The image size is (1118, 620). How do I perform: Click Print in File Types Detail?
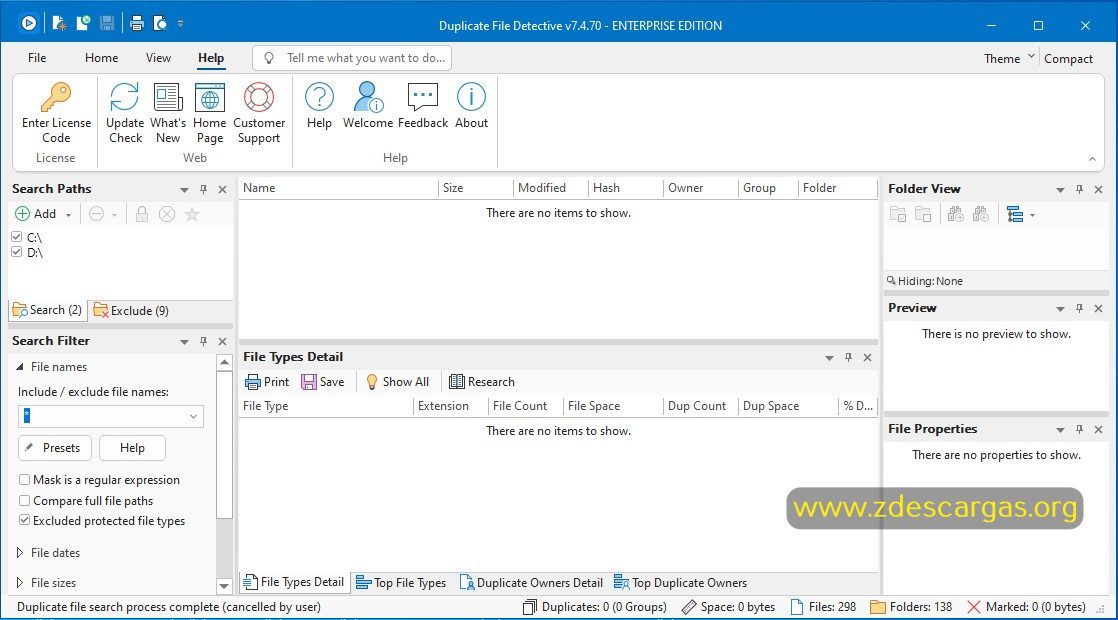coord(267,382)
